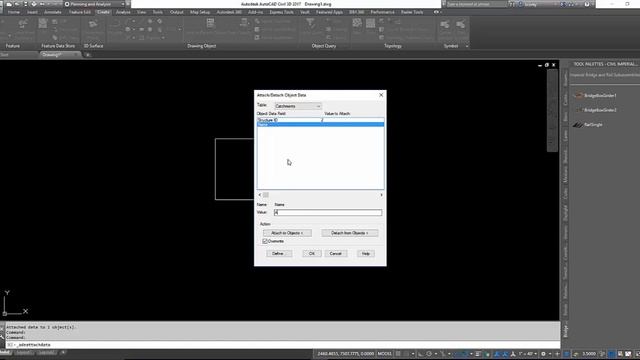Click the Object Query funnel icon
640x360 pixels.
coord(310,24)
